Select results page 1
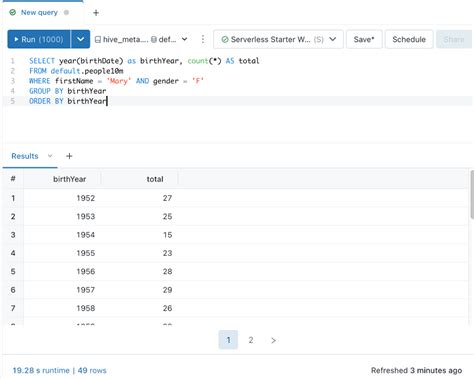This screenshot has height=379, width=474. click(x=228, y=340)
